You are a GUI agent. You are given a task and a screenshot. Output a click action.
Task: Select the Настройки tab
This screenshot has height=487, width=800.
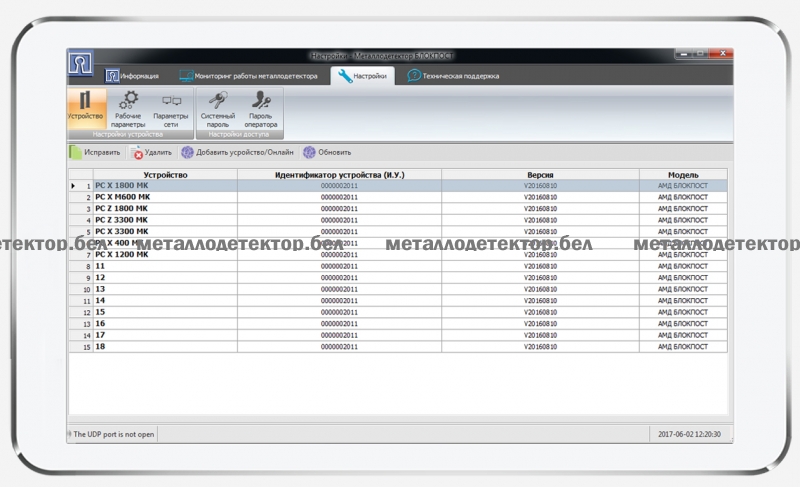coord(362,76)
